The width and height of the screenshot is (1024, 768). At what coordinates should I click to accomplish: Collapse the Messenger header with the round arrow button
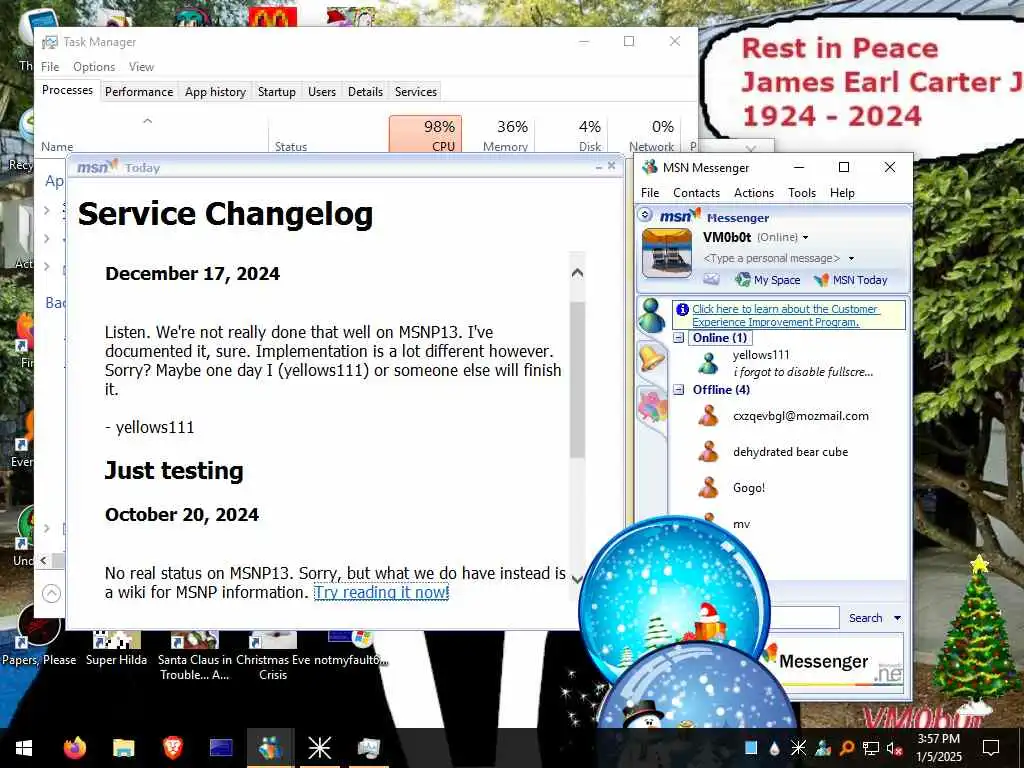(645, 214)
